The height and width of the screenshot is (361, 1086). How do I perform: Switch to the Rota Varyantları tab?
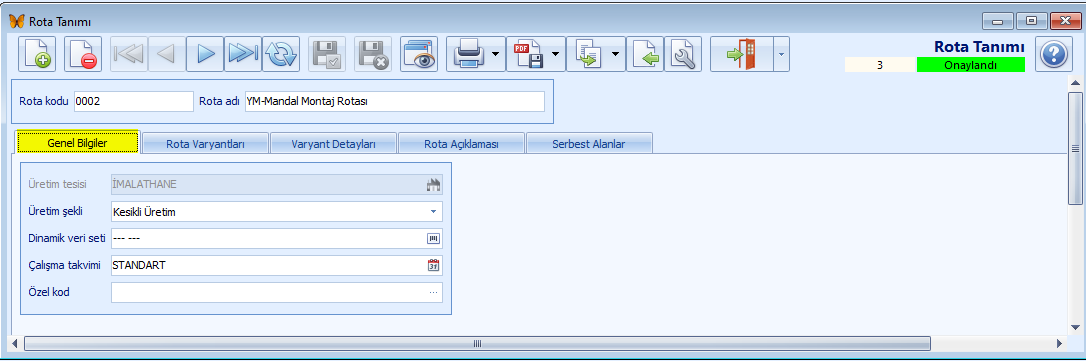[x=206, y=144]
